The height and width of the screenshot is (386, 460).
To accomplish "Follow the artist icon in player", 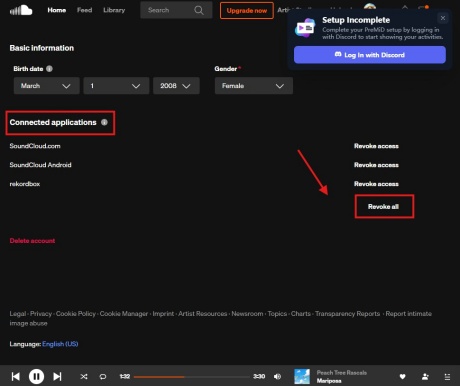I will click(425, 377).
